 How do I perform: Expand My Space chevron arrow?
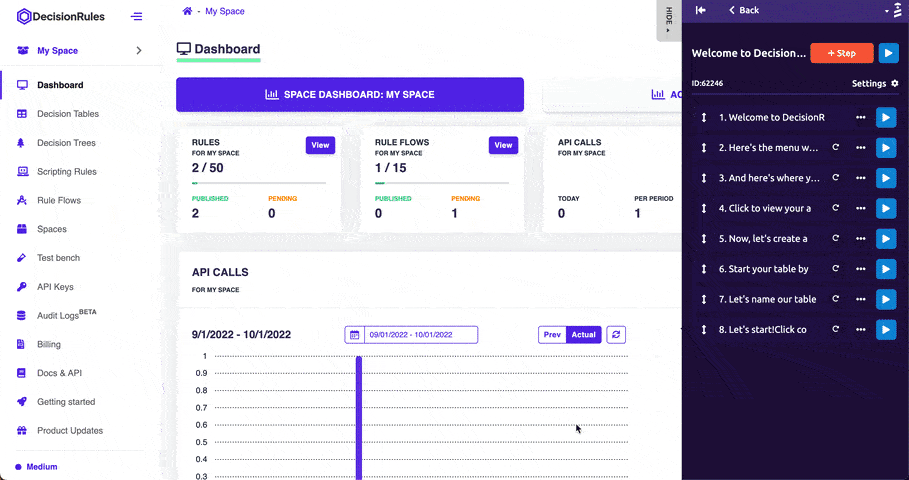coord(139,50)
